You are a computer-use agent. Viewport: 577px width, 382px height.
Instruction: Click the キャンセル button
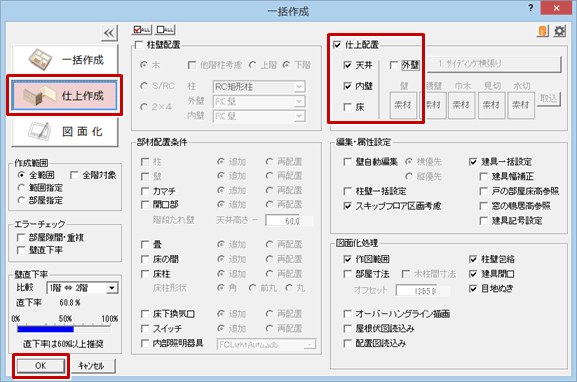91,366
